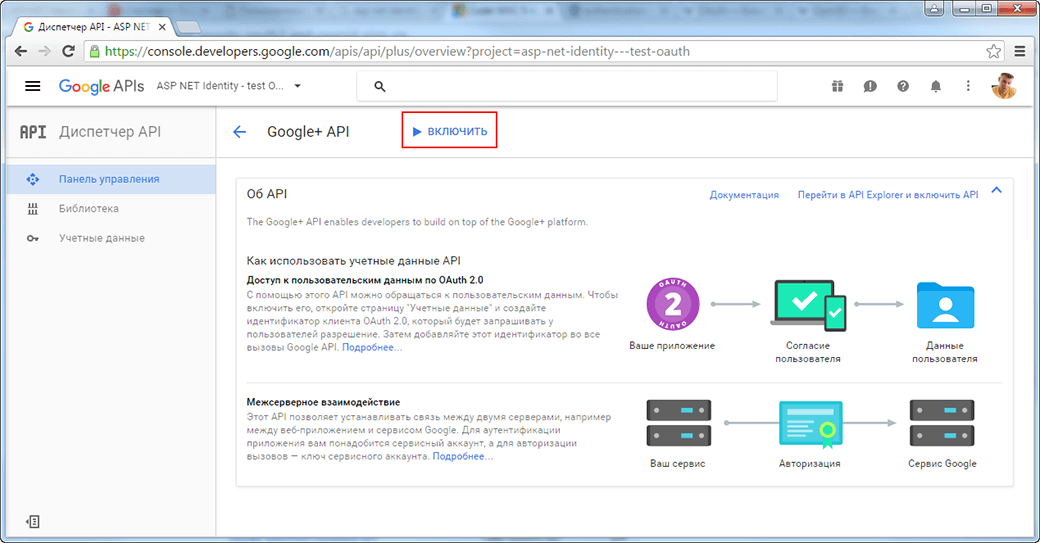Click the Сервис Google server icon
Viewport: 1040px width, 543px height.
tap(942, 423)
